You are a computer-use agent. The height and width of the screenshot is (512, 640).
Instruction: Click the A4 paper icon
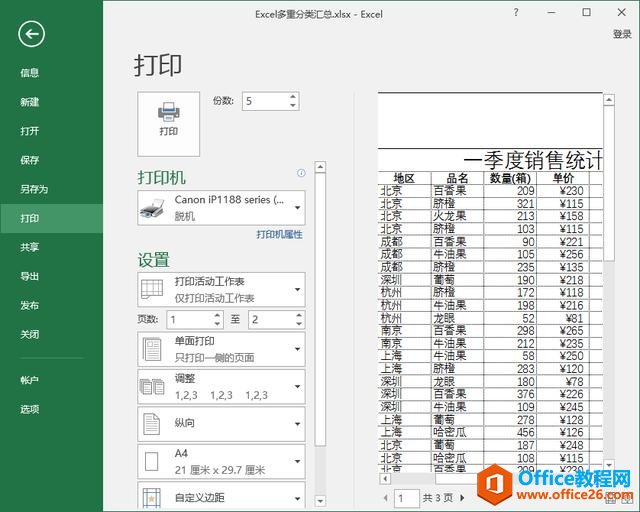(151, 461)
